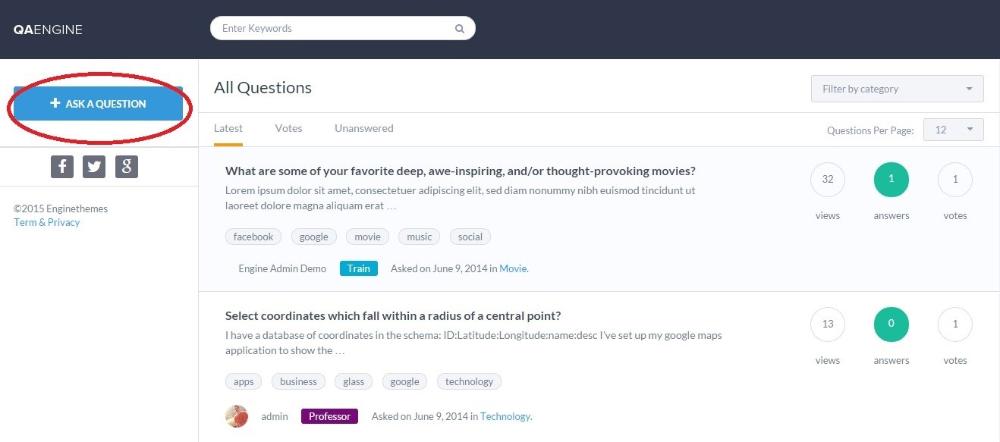Click the admin user avatar

coord(237,416)
